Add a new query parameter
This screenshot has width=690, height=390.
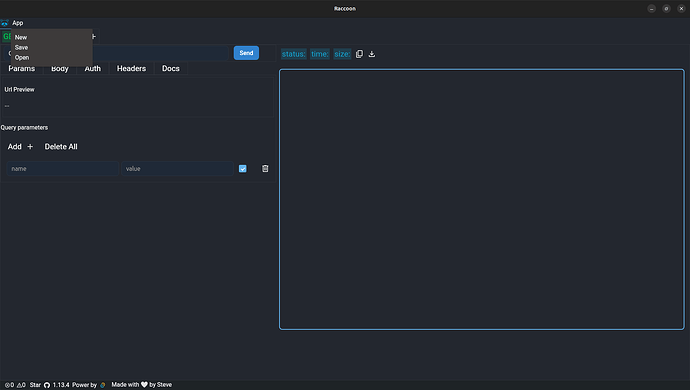pyautogui.click(x=20, y=147)
